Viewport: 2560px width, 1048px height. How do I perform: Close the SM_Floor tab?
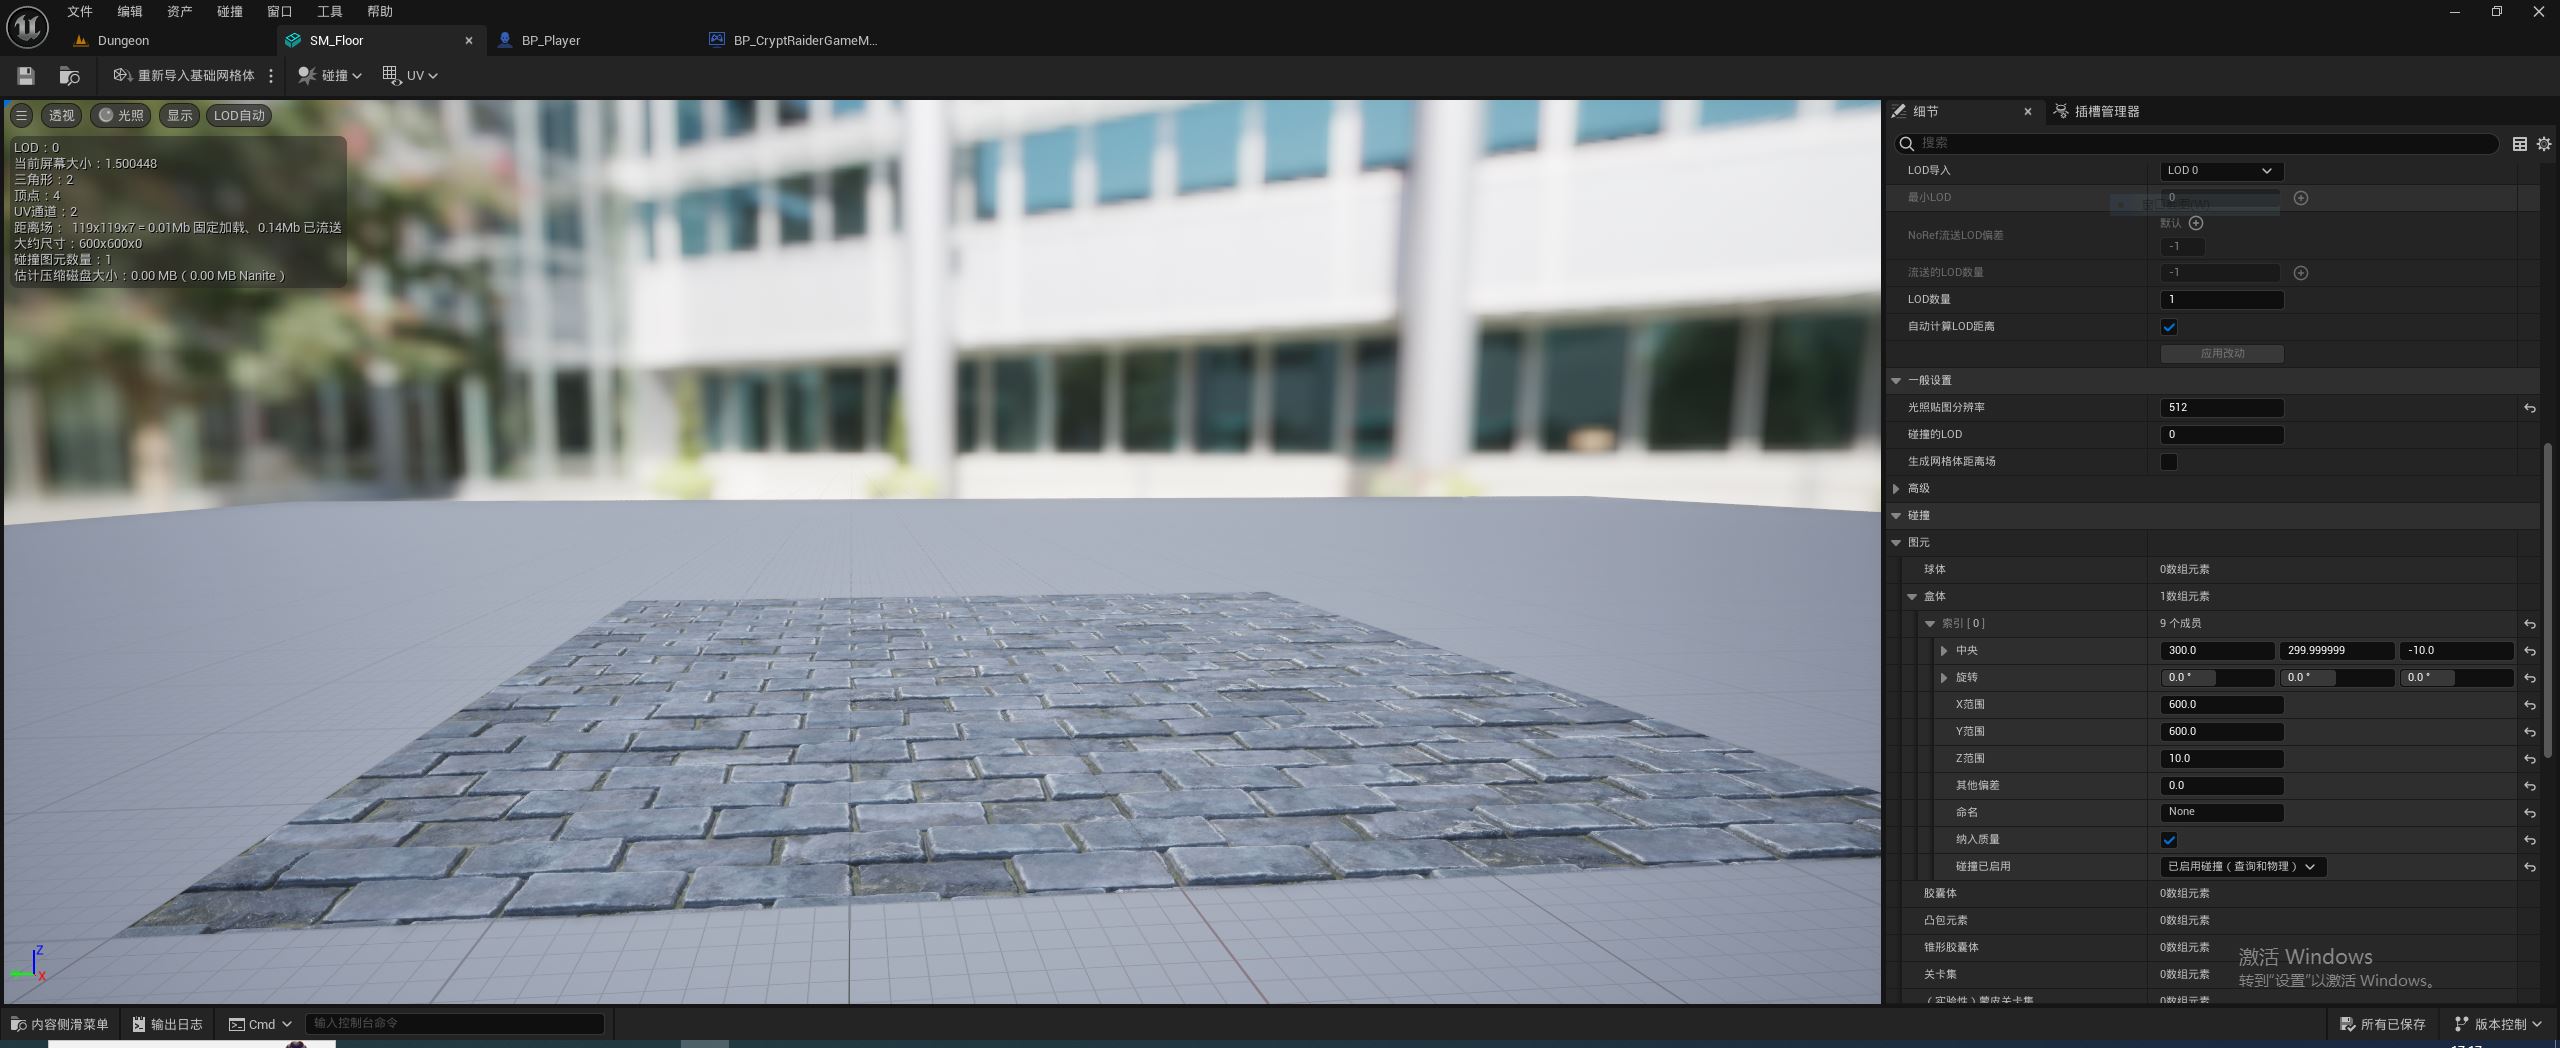click(x=469, y=40)
